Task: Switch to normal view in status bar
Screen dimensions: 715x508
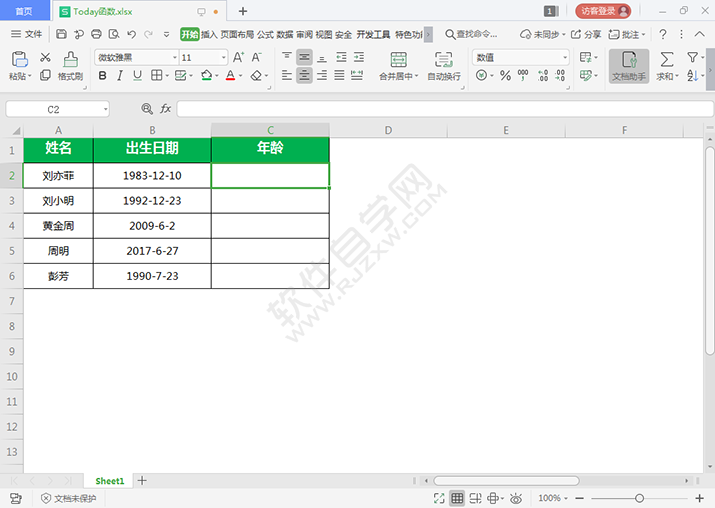Action: (457, 498)
